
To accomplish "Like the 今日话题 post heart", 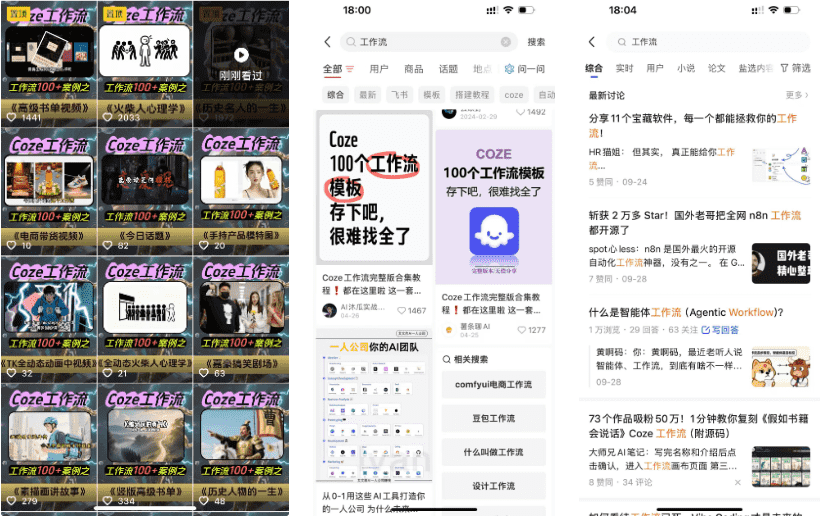I will pos(108,245).
